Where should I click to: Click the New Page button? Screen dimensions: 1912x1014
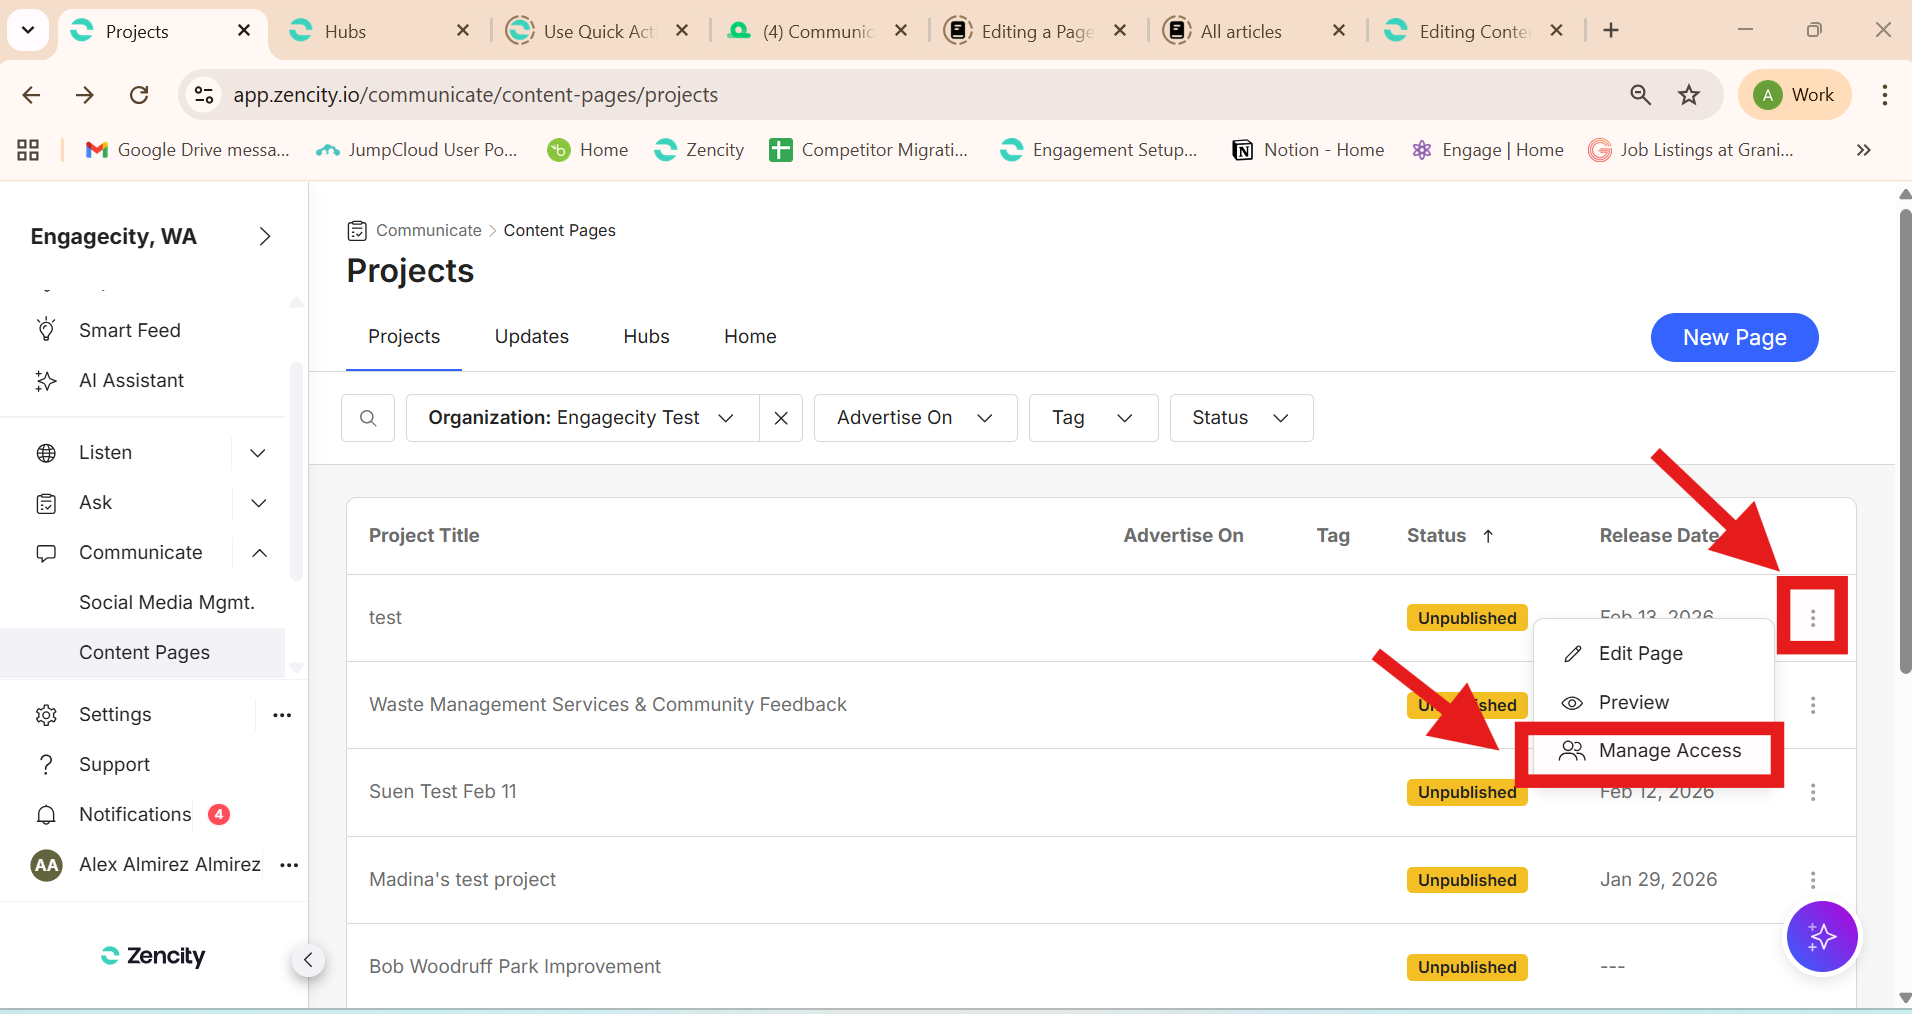tap(1734, 338)
